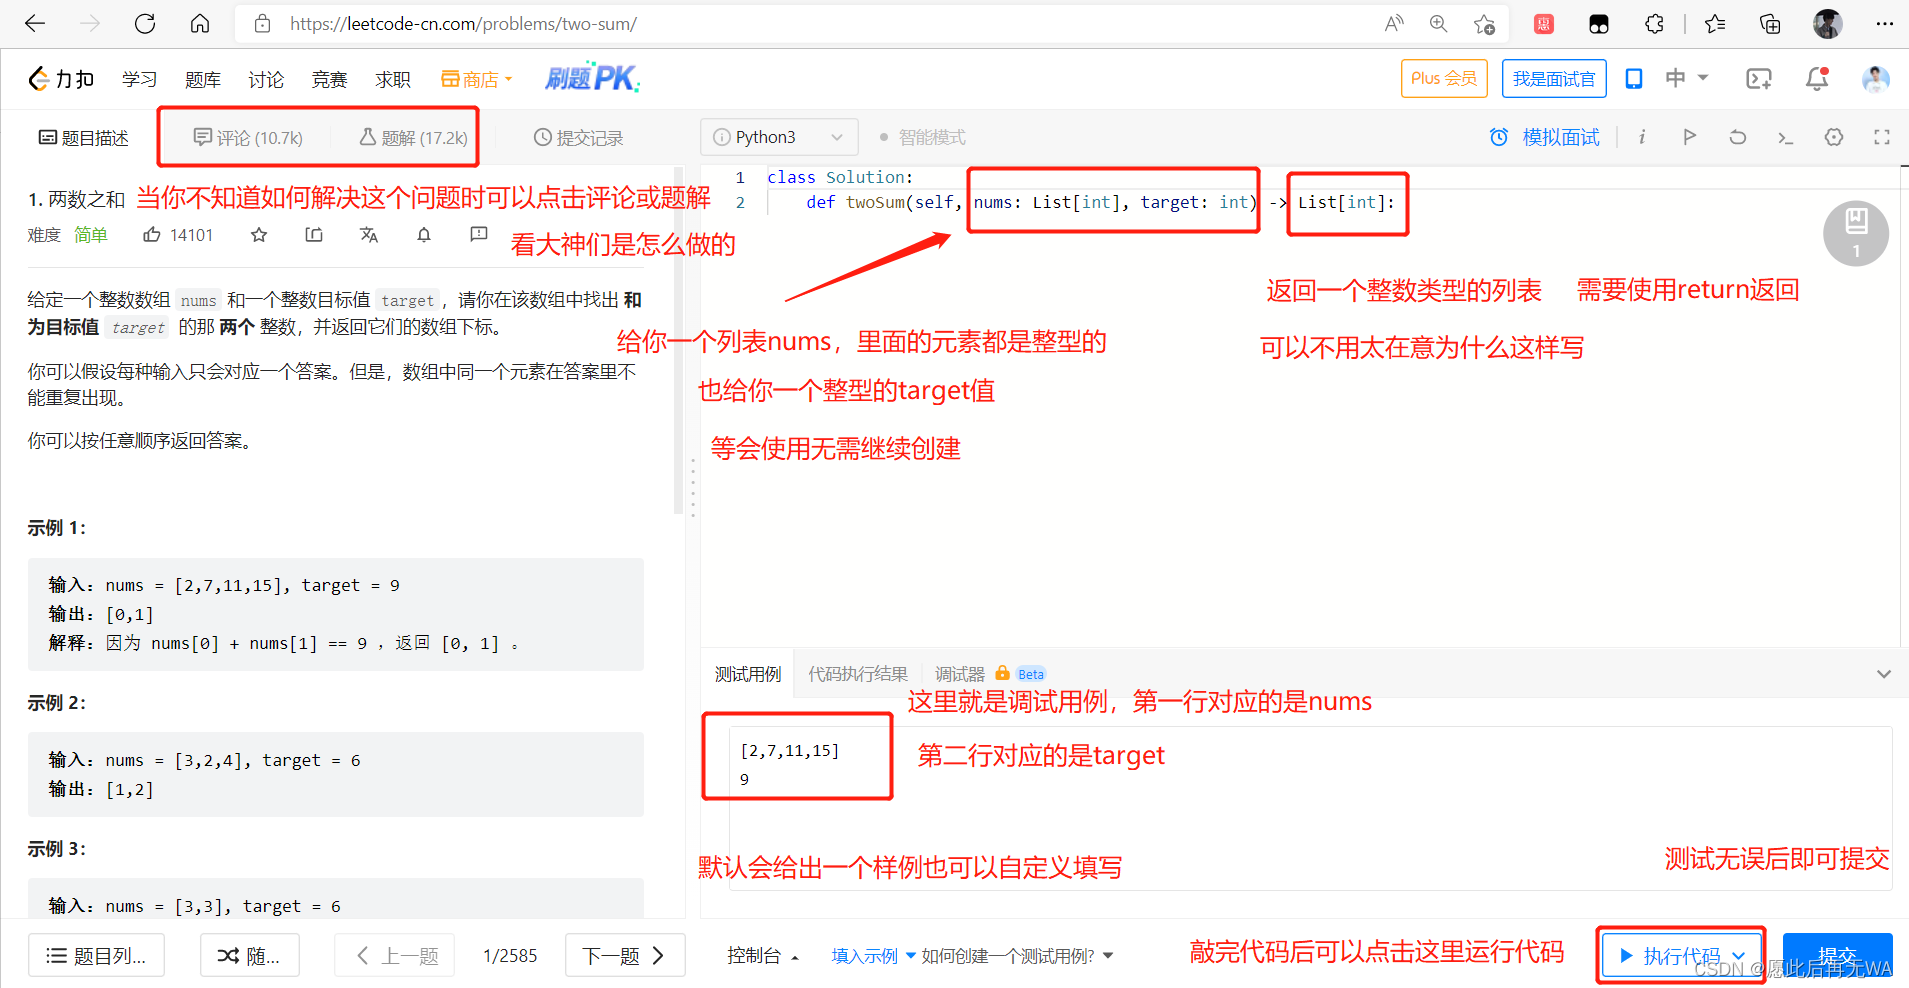Open LeetCode user avatar menu
The image size is (1909, 988).
click(x=1876, y=79)
